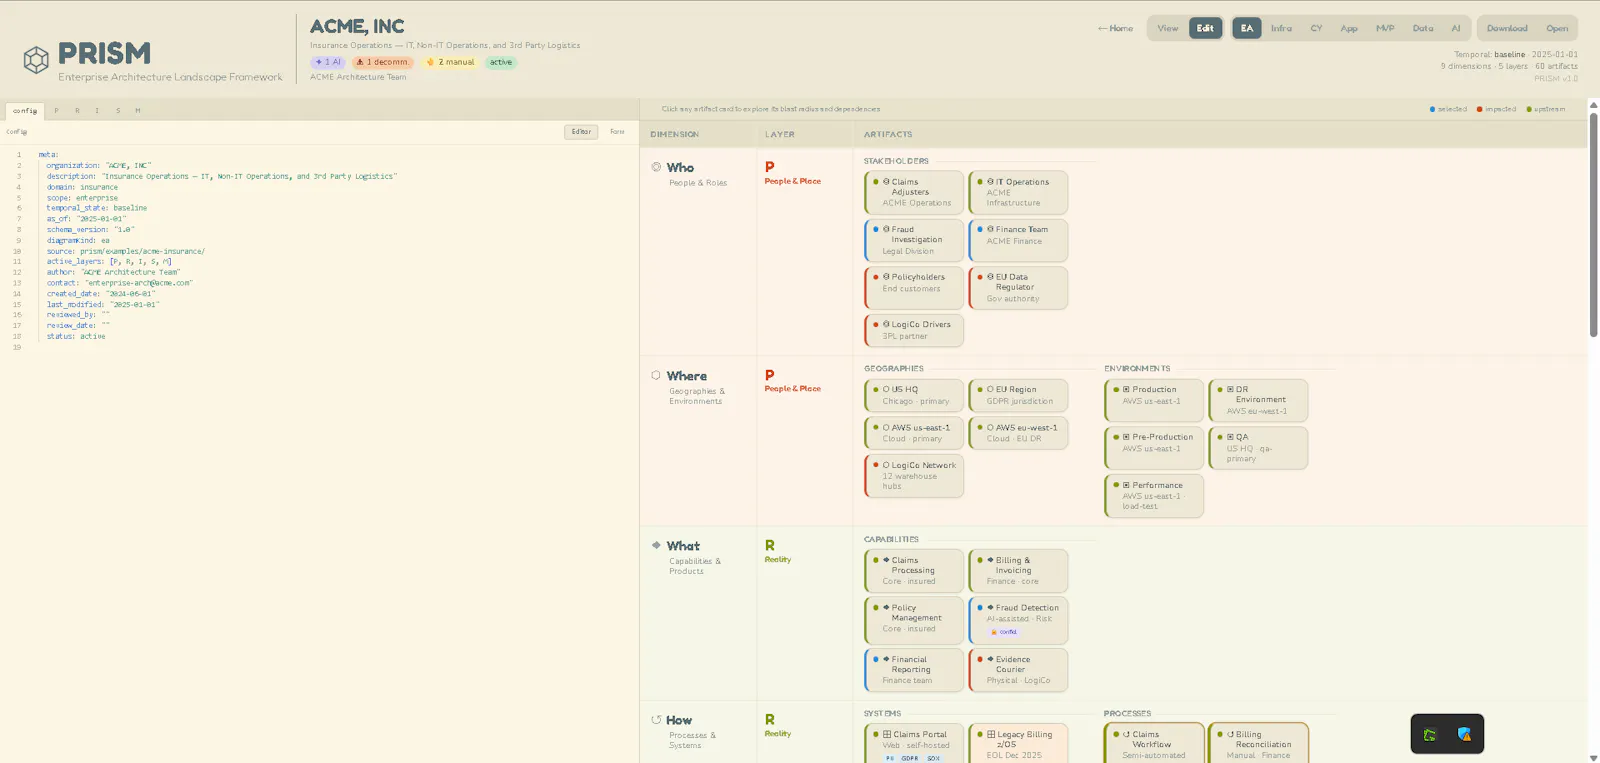Image resolution: width=1600 pixels, height=763 pixels.
Task: Select the CY diagram tab
Action: (1316, 28)
